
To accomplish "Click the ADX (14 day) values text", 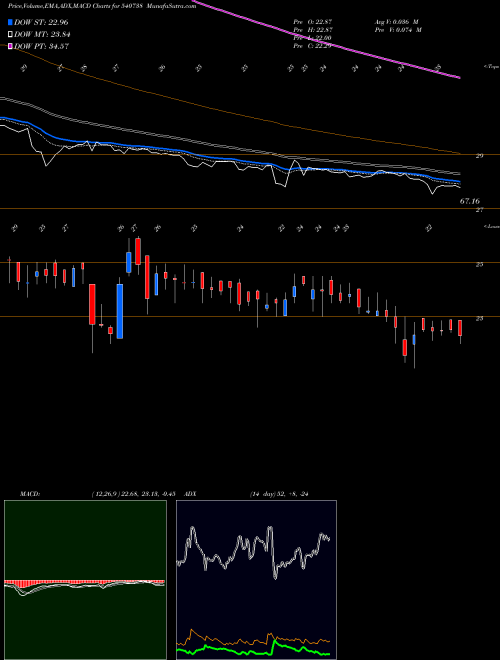I will point(280,494).
